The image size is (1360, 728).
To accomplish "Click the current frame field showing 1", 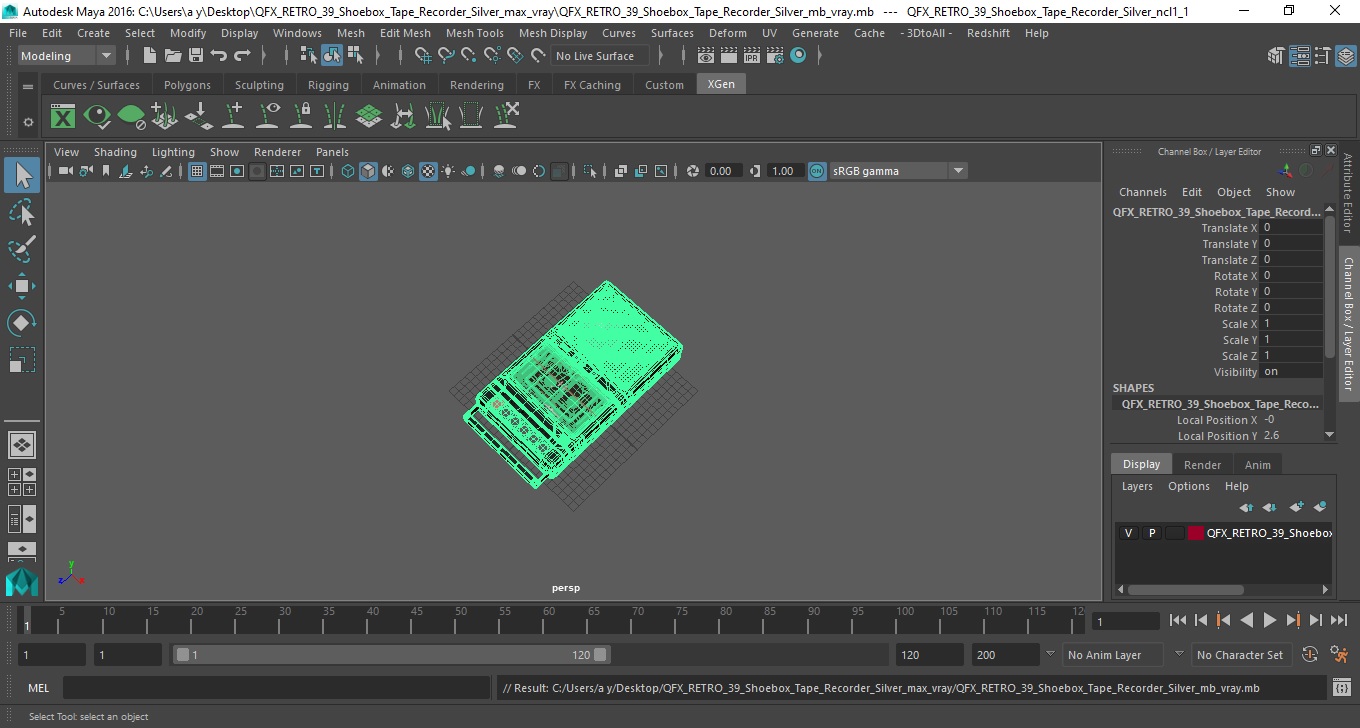I will point(1126,621).
